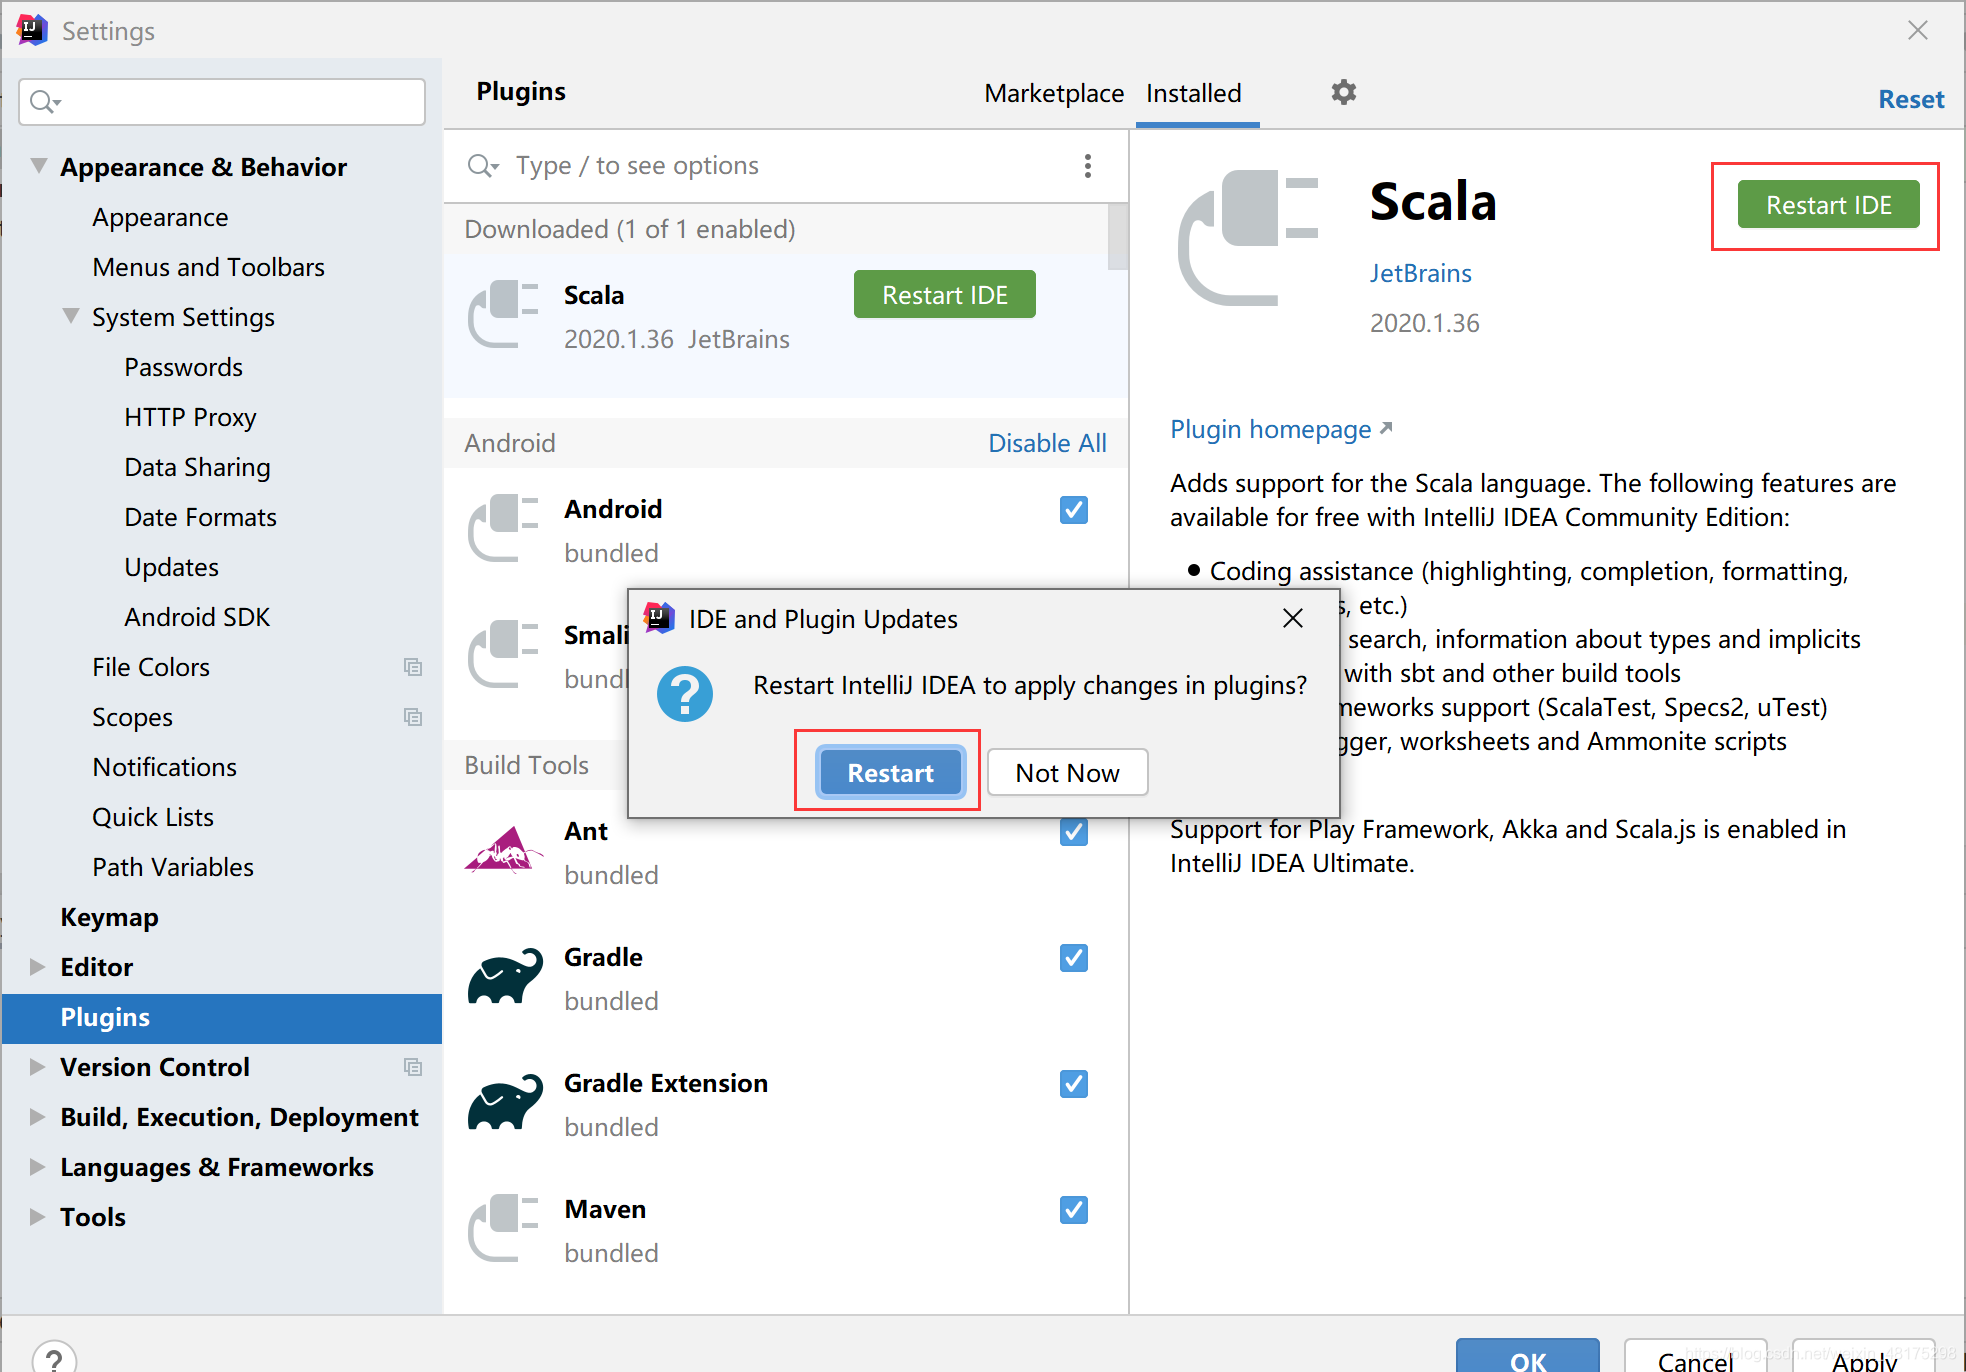1966x1372 pixels.
Task: Open Android SDK settings
Action: coord(197,617)
